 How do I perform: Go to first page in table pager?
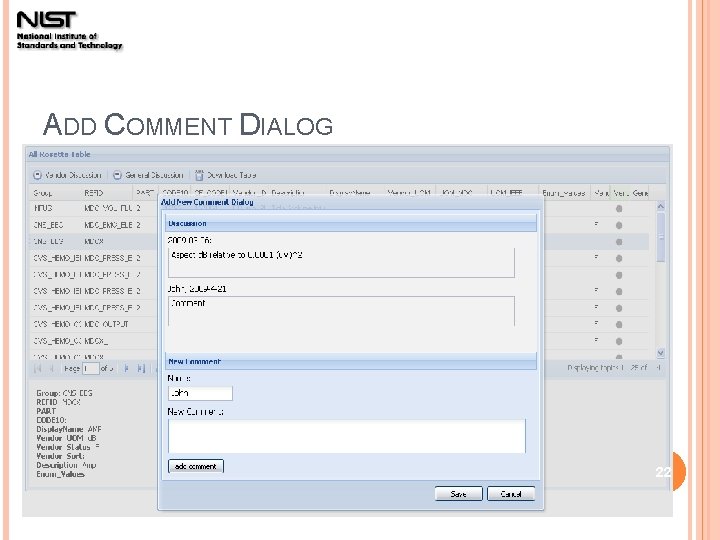(x=38, y=368)
